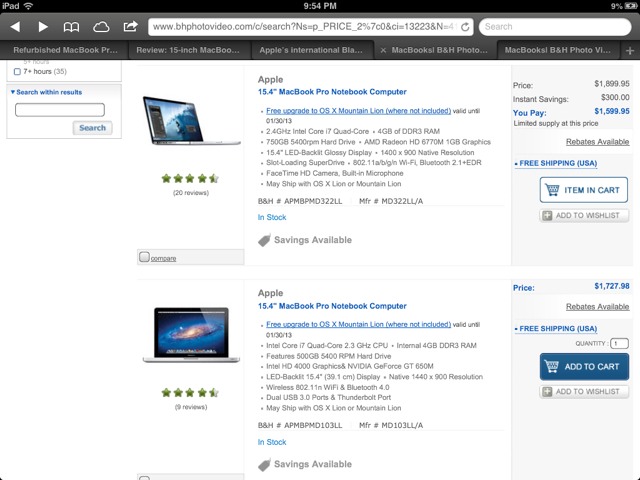640x480 pixels.
Task: Tap the Safari forward arrow
Action: [43, 27]
